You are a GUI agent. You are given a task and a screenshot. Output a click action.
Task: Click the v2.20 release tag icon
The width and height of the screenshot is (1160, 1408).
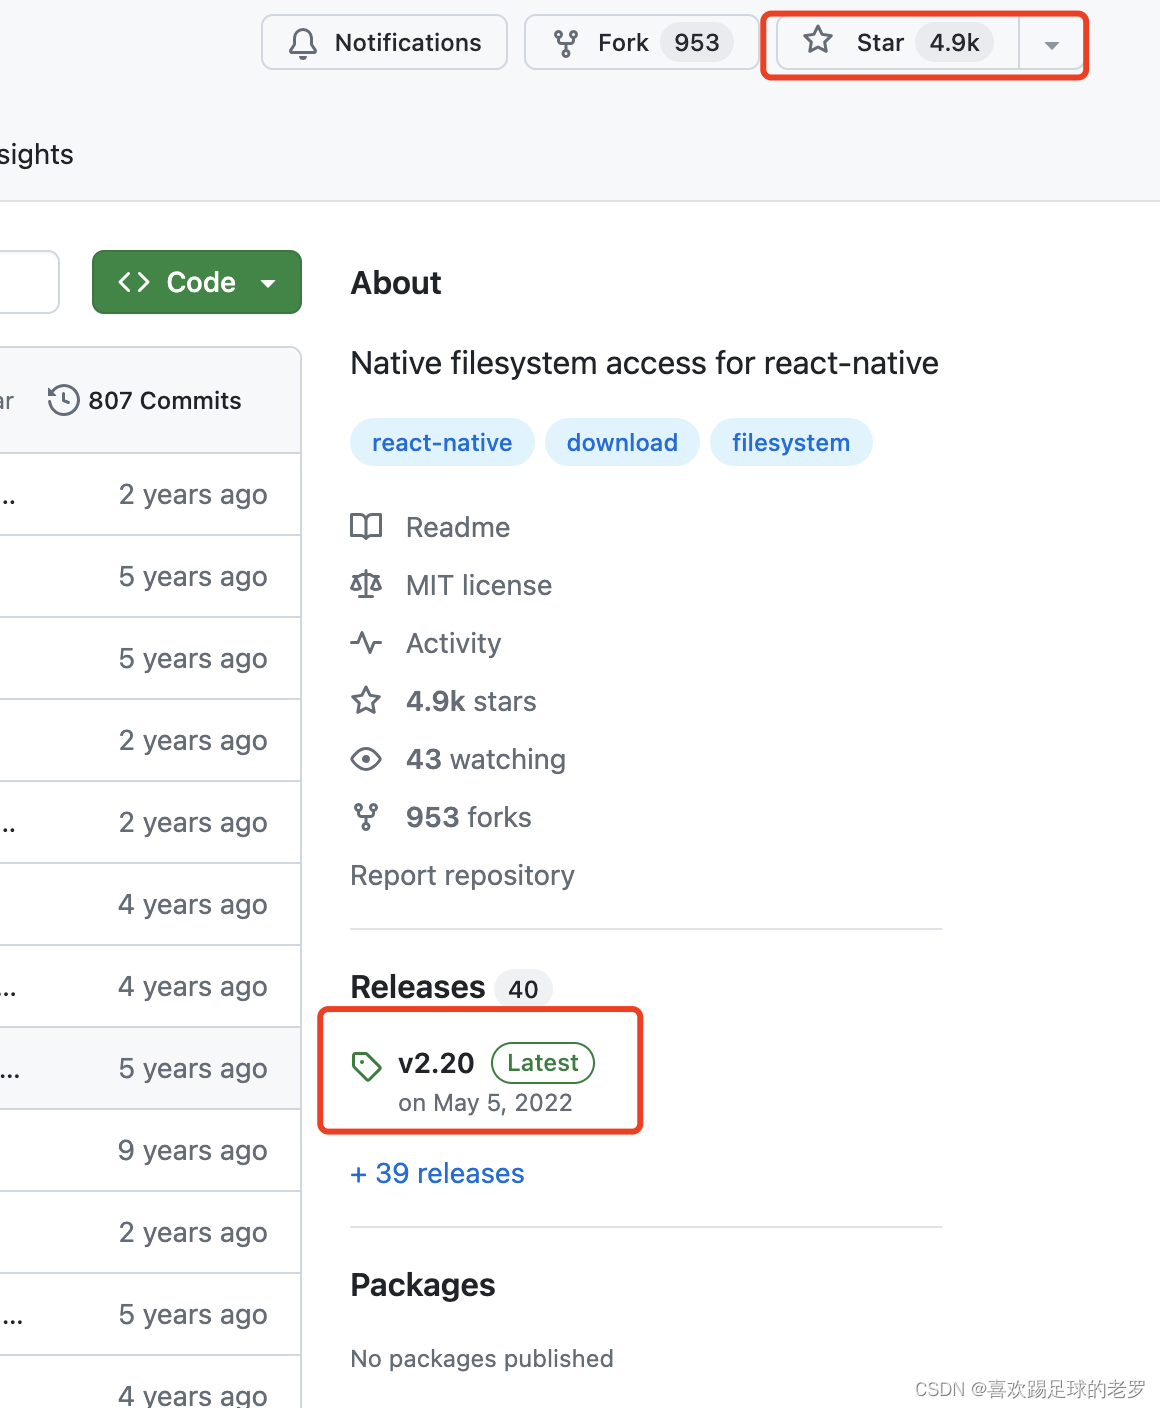tap(367, 1066)
